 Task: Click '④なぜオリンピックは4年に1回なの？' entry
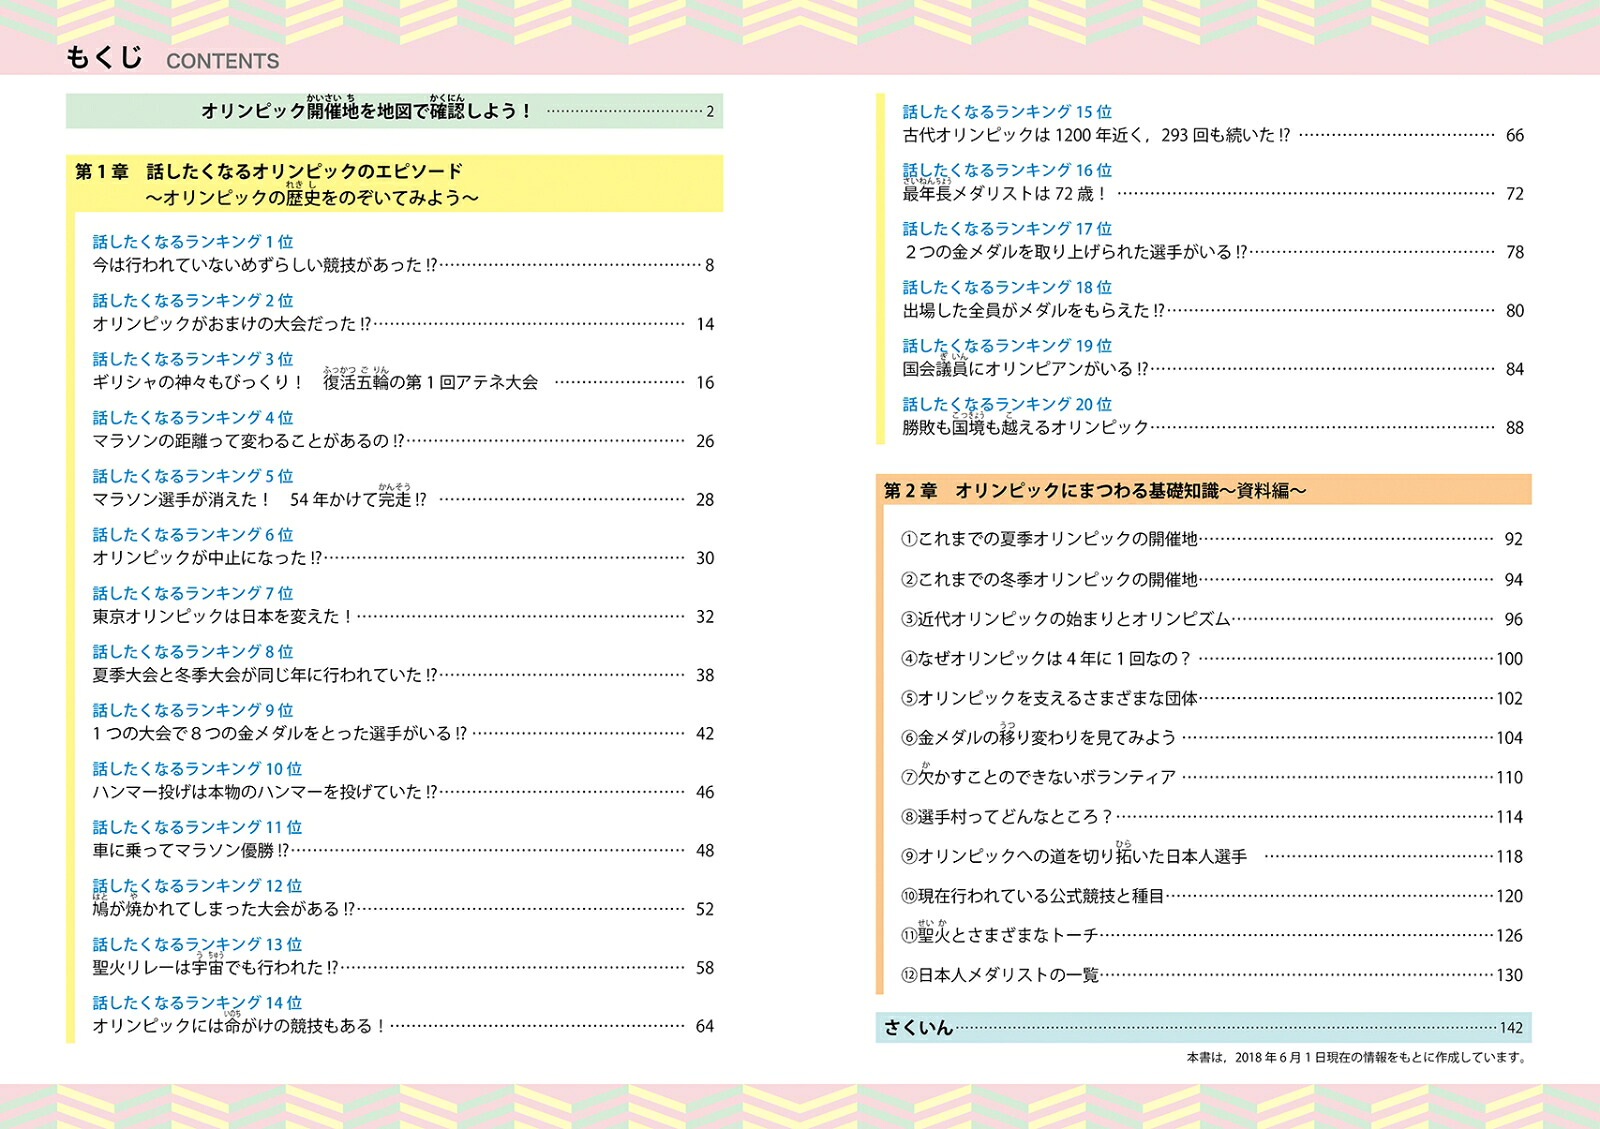(x=1212, y=658)
